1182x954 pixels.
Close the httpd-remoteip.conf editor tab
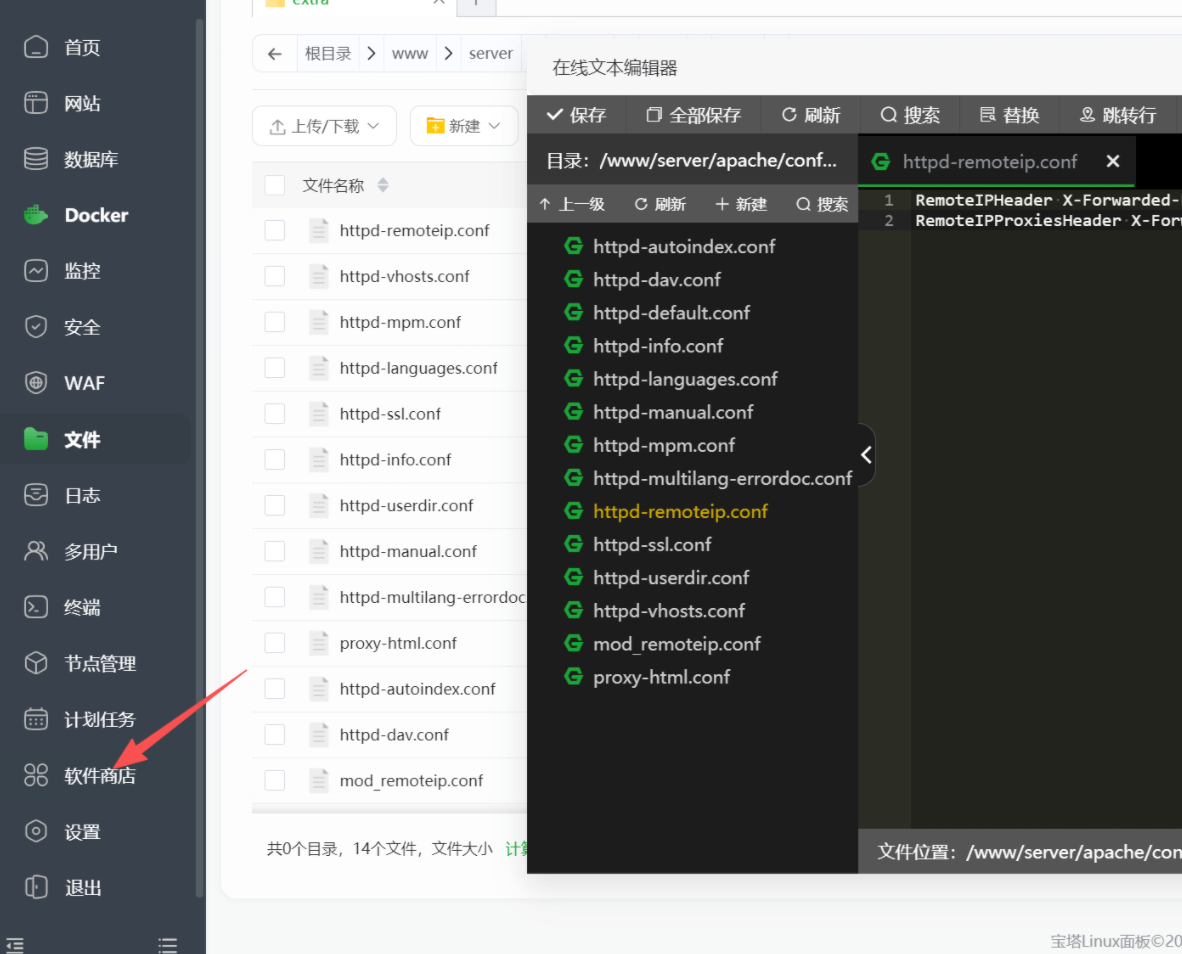[x=1113, y=161]
